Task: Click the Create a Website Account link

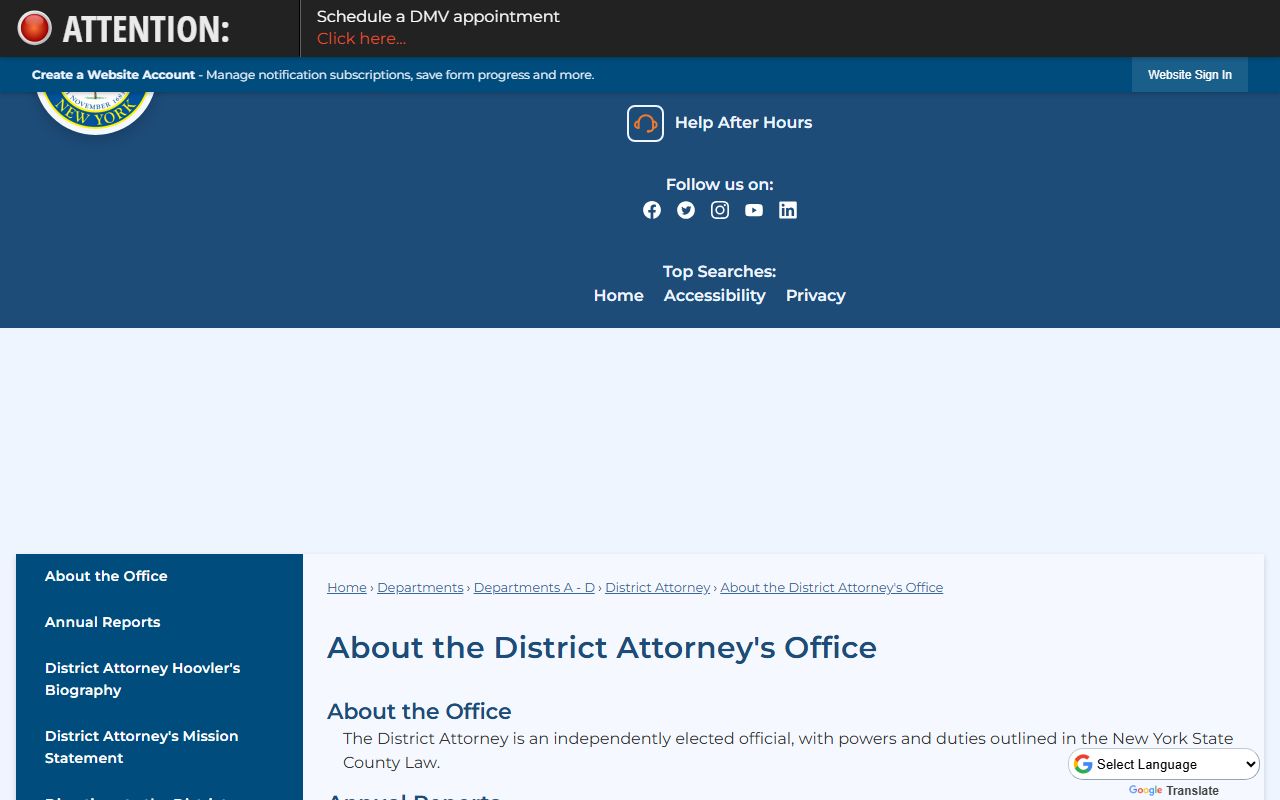Action: tap(113, 75)
